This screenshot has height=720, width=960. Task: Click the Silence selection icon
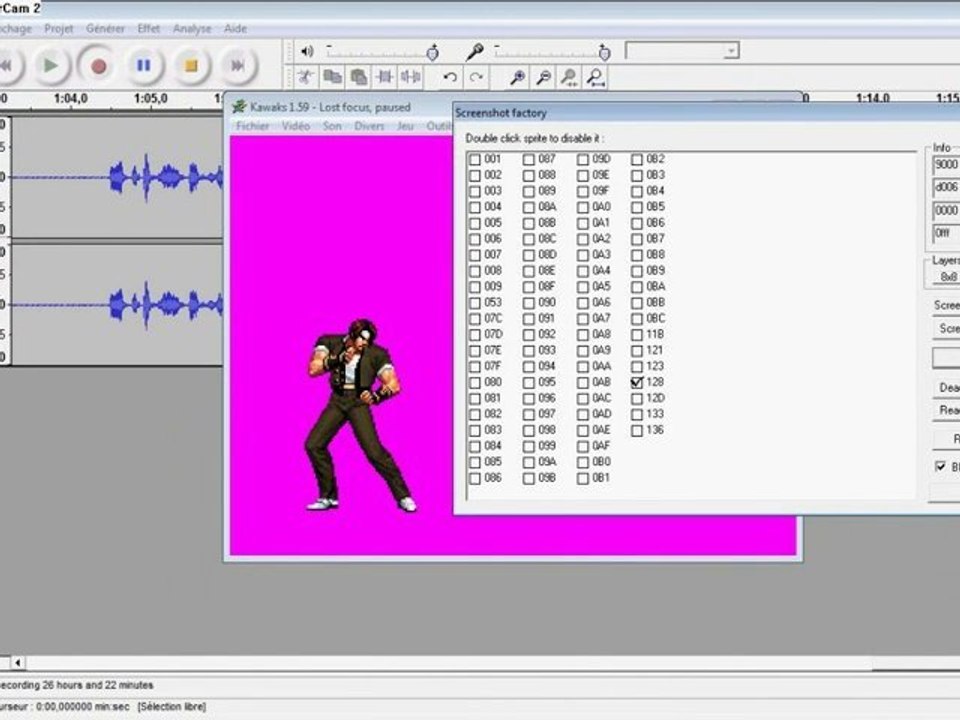click(x=410, y=77)
